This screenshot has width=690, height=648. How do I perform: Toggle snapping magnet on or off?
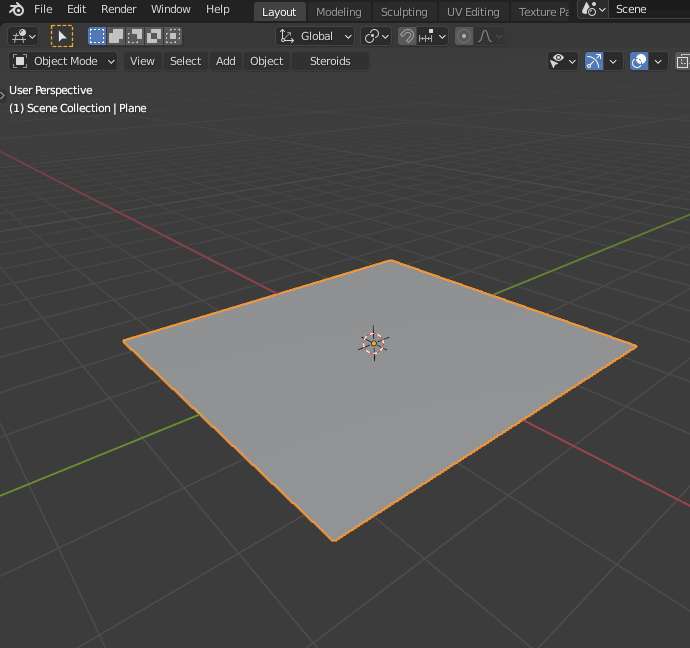pyautogui.click(x=407, y=36)
